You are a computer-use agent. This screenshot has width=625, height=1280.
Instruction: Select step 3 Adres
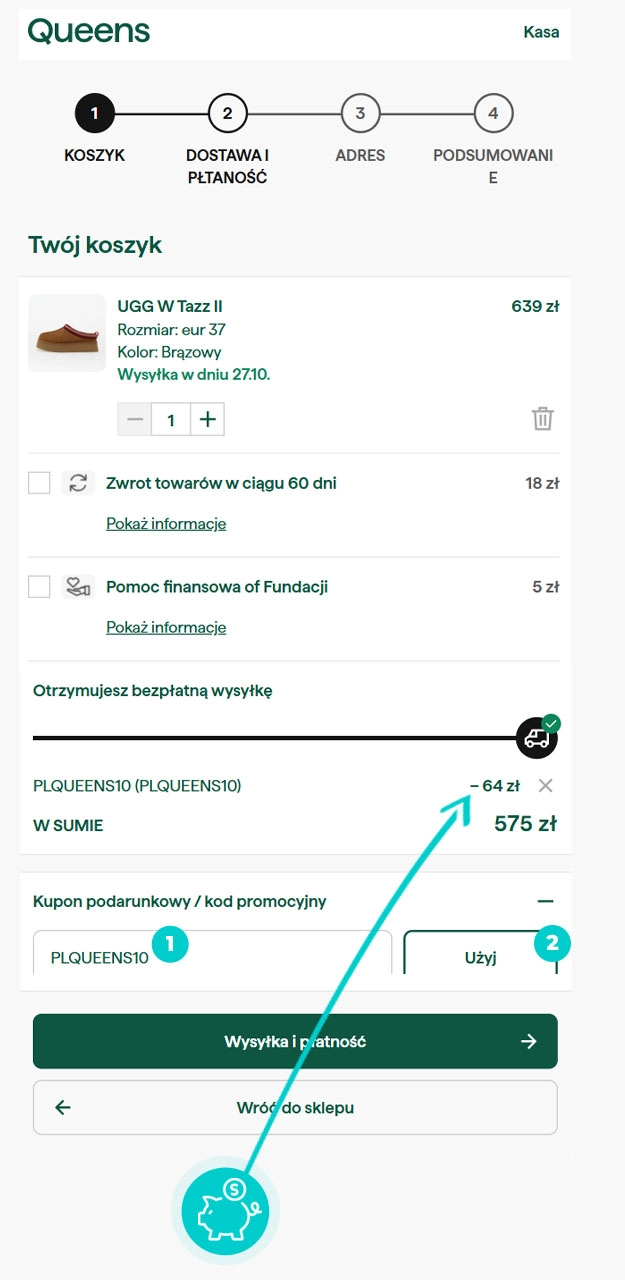[360, 113]
